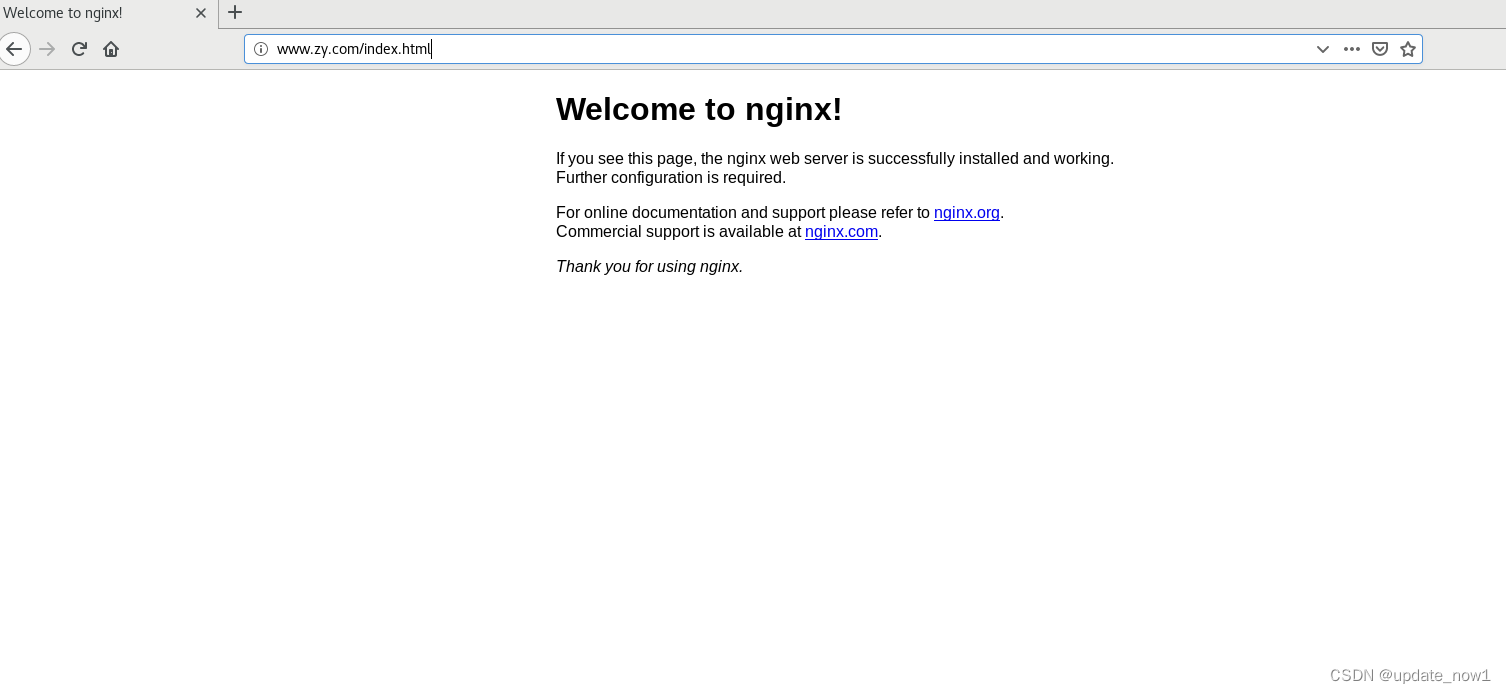The image size is (1506, 693).
Task: Open the Page Actions ellipsis menu
Action: coord(1352,48)
